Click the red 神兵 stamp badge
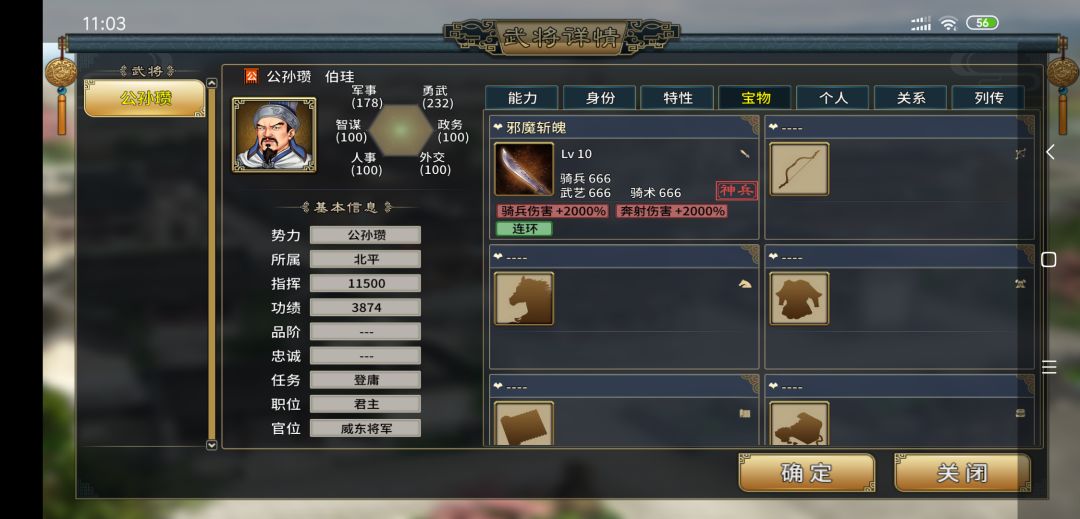Viewport: 1080px width, 519px height. coord(736,191)
